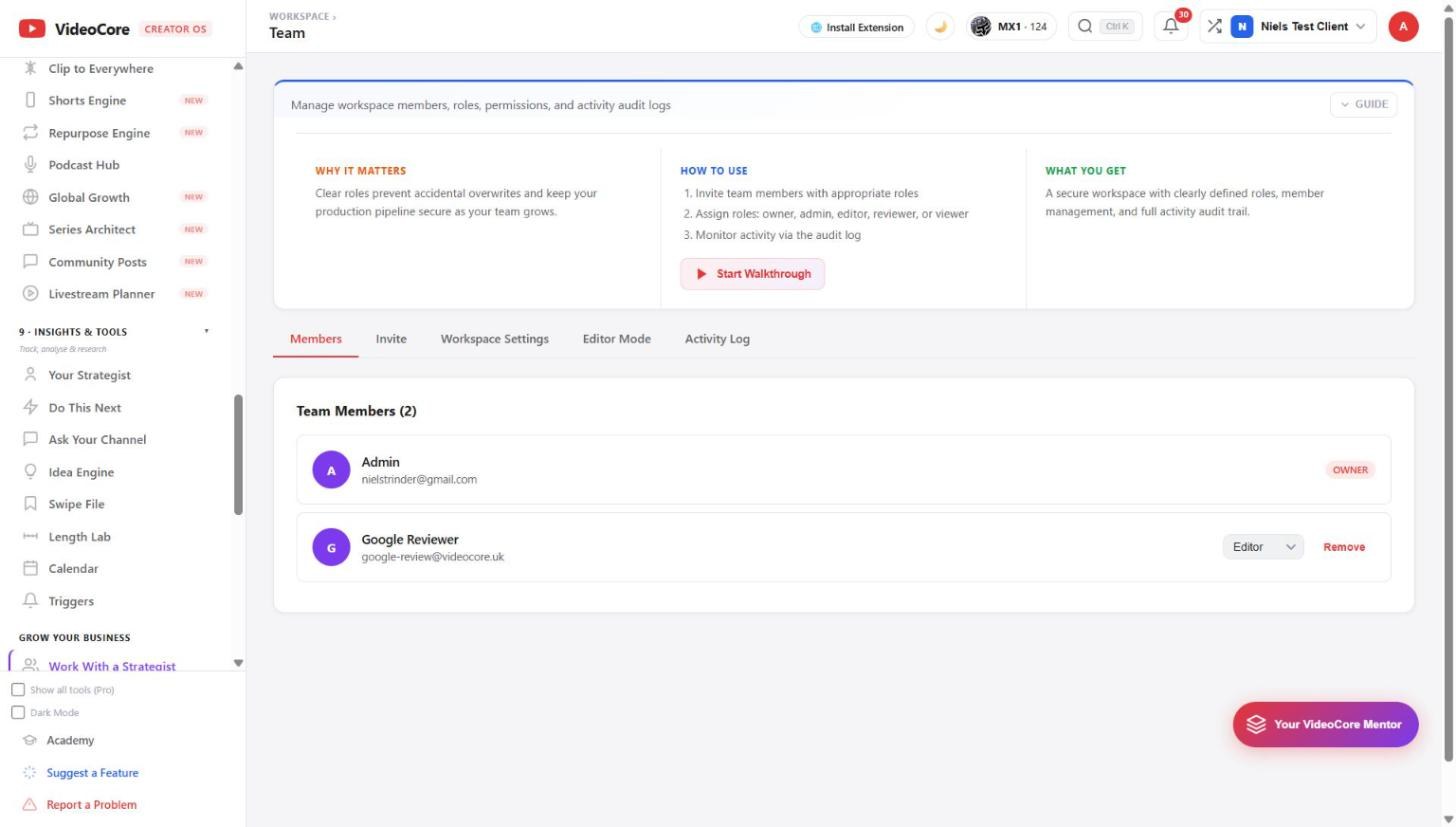Screen dimensions: 1456x827
Task: Click the sidebar vertical scrollbar thumb
Action: coord(238,455)
